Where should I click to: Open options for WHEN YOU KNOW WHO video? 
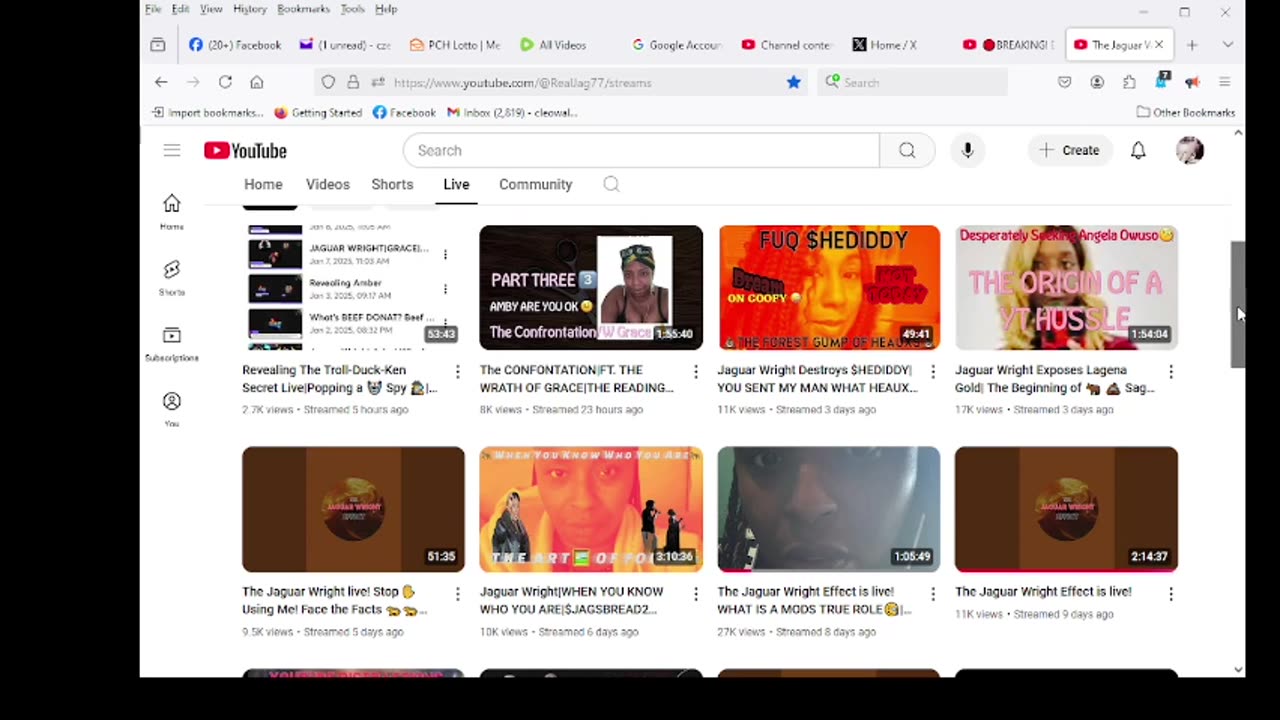(696, 593)
